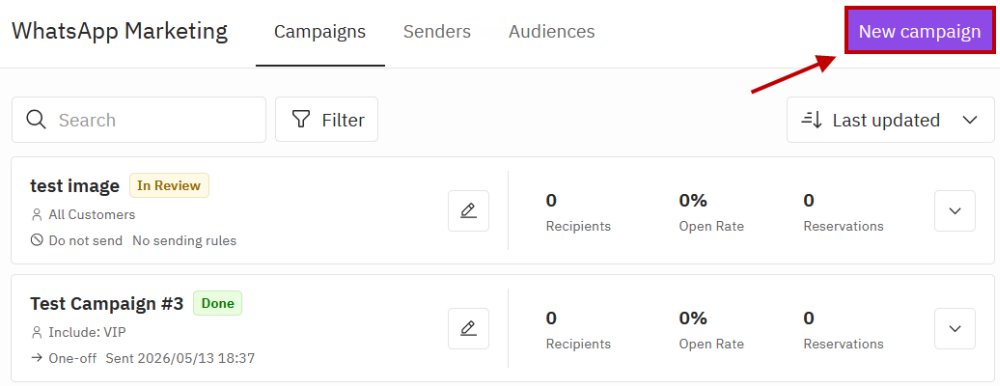This screenshot has width=1000, height=386.
Task: Expand Test Campaign #3 details chevron
Action: 955,329
